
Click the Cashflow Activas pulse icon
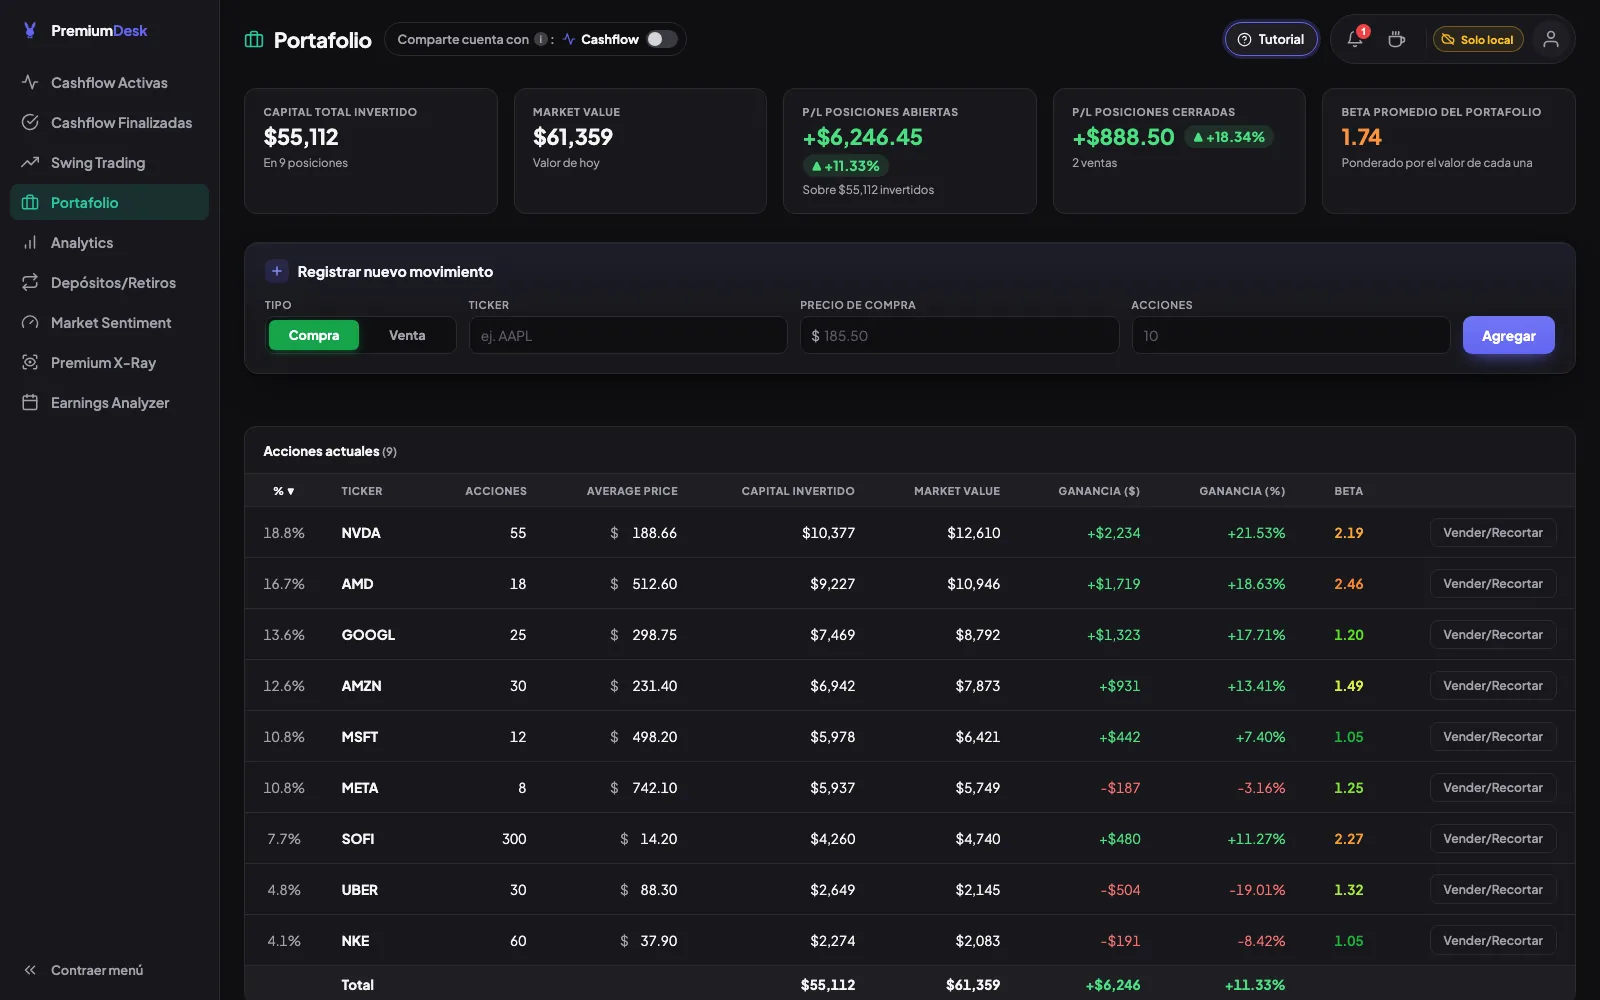point(30,82)
